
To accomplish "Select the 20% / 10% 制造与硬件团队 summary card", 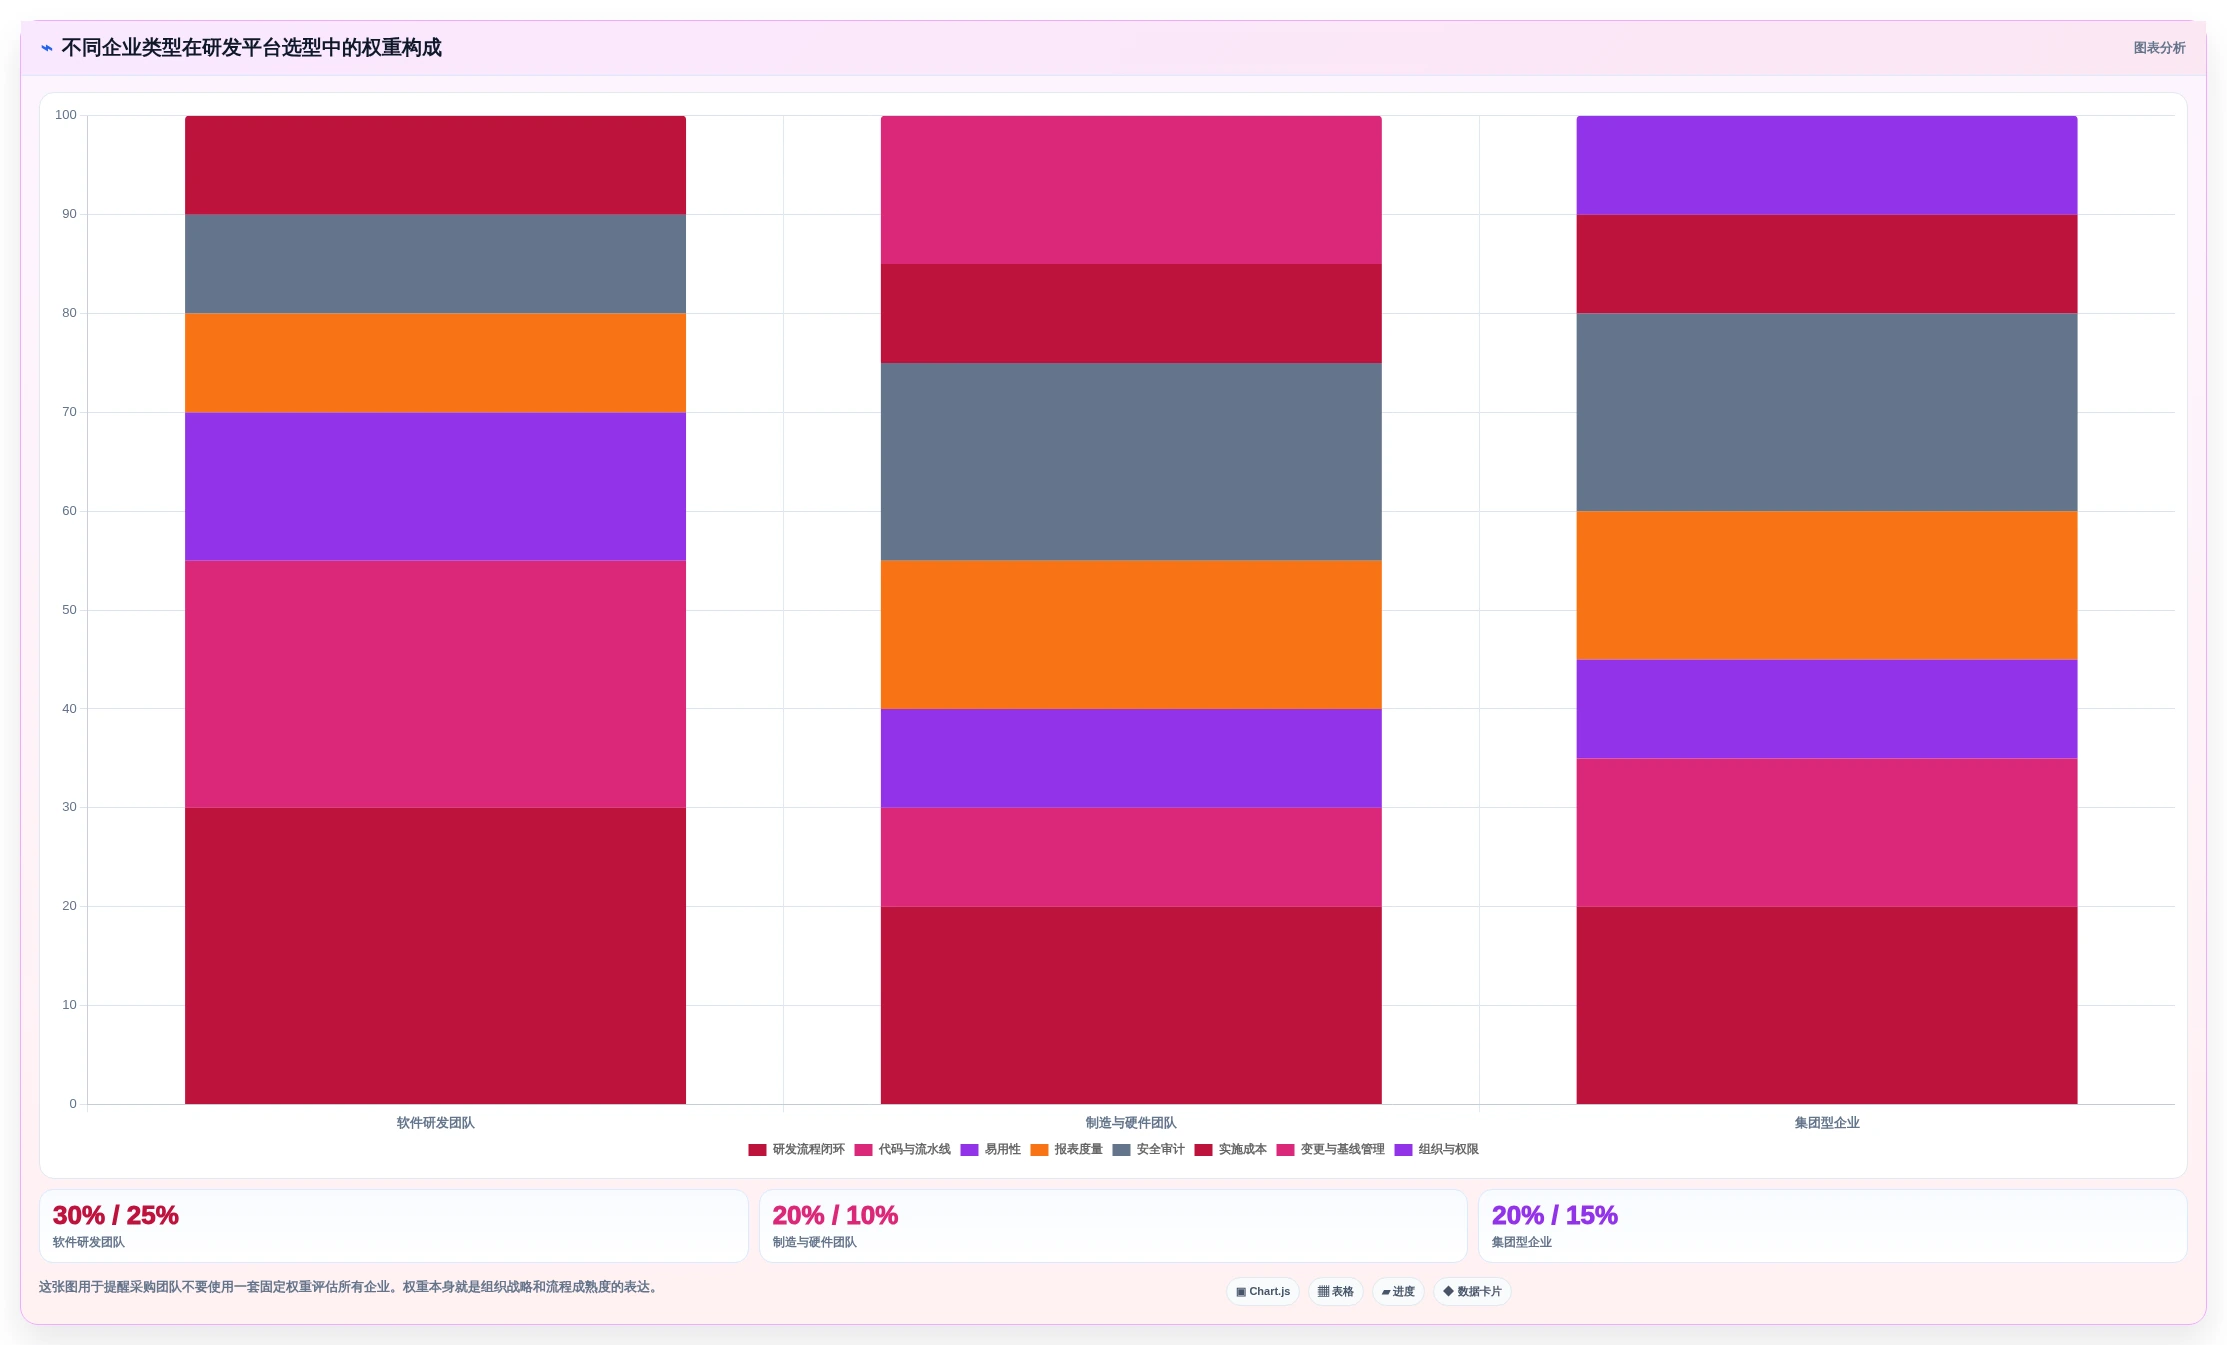I will pos(1113,1226).
